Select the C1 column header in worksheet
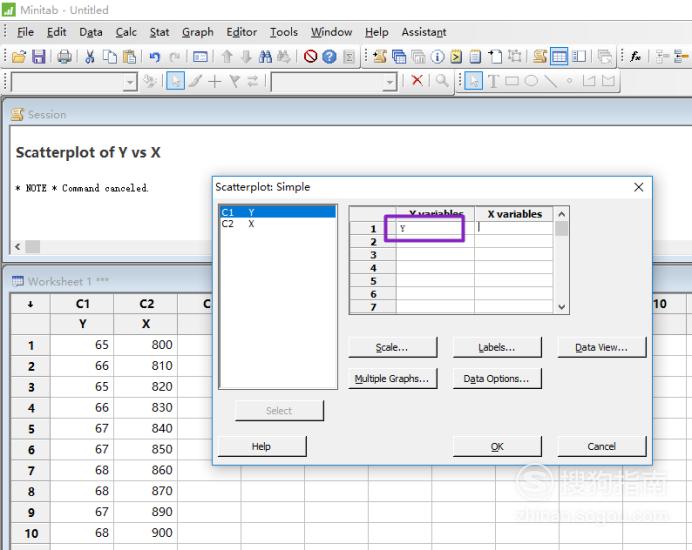692x550 pixels. tap(82, 304)
